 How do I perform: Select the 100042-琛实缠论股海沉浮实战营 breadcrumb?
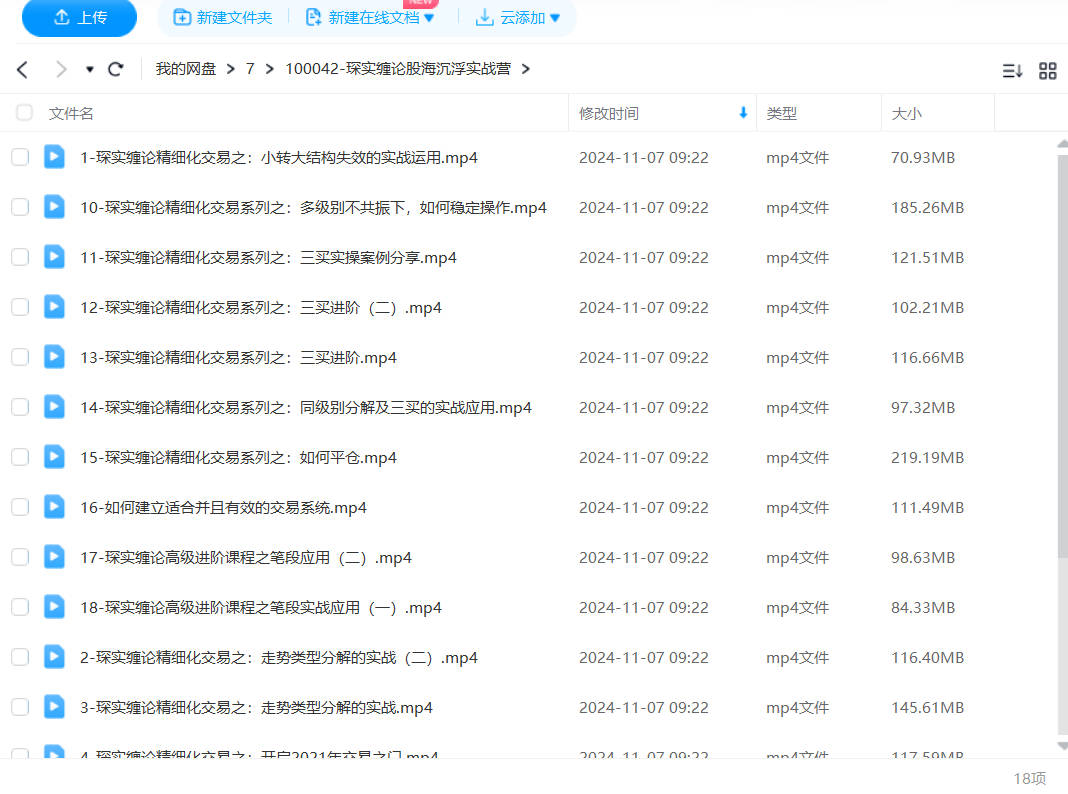click(x=398, y=69)
